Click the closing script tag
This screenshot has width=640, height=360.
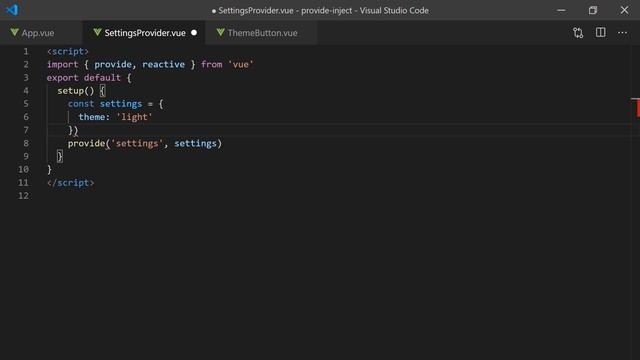pos(70,183)
